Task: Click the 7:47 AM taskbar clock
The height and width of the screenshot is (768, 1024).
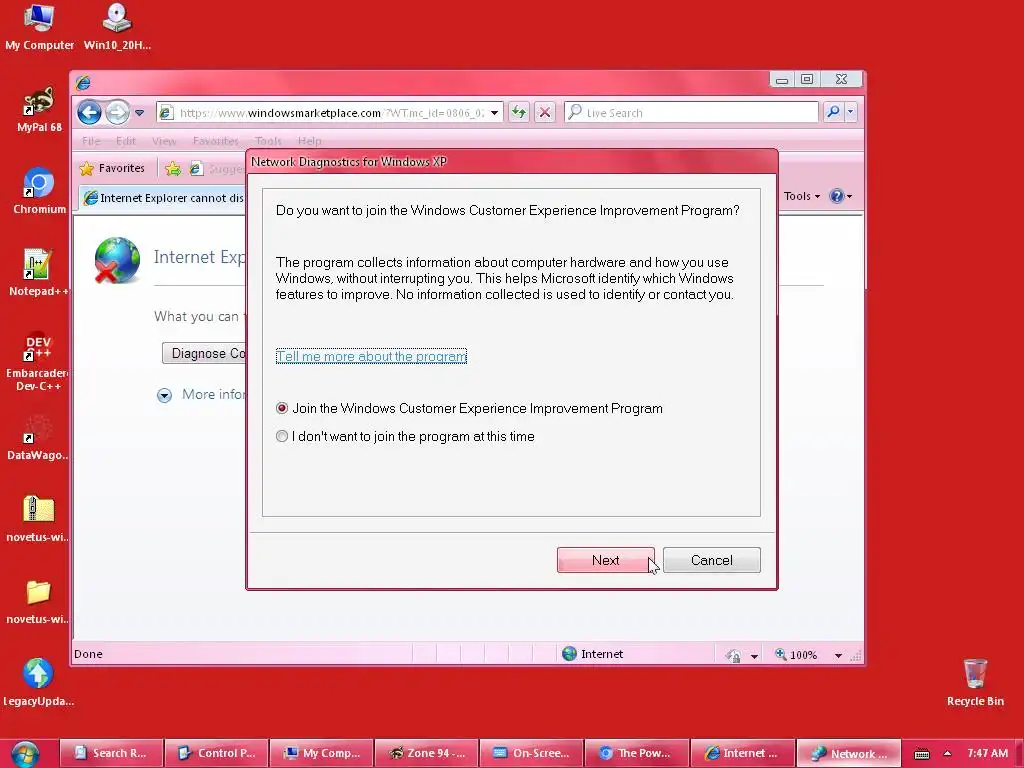Action: click(x=987, y=753)
